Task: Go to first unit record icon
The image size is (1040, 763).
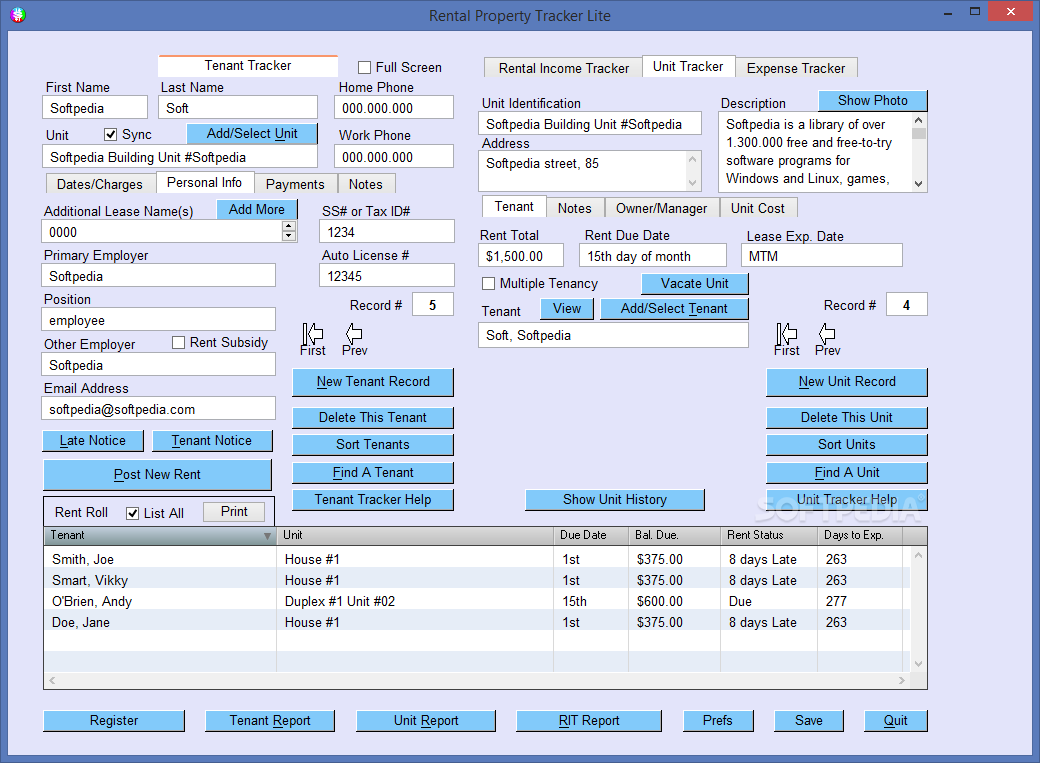Action: point(787,333)
